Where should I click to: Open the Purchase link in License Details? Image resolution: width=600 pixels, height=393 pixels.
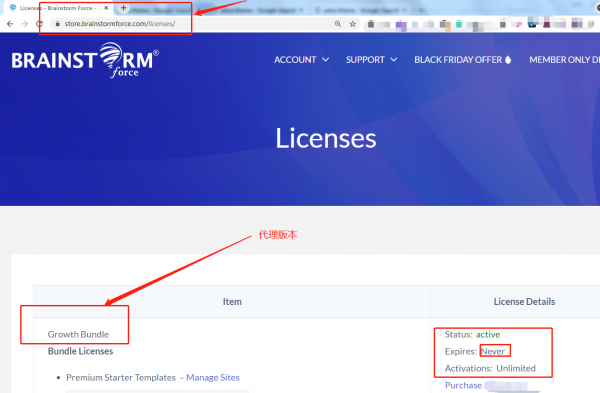click(x=463, y=385)
